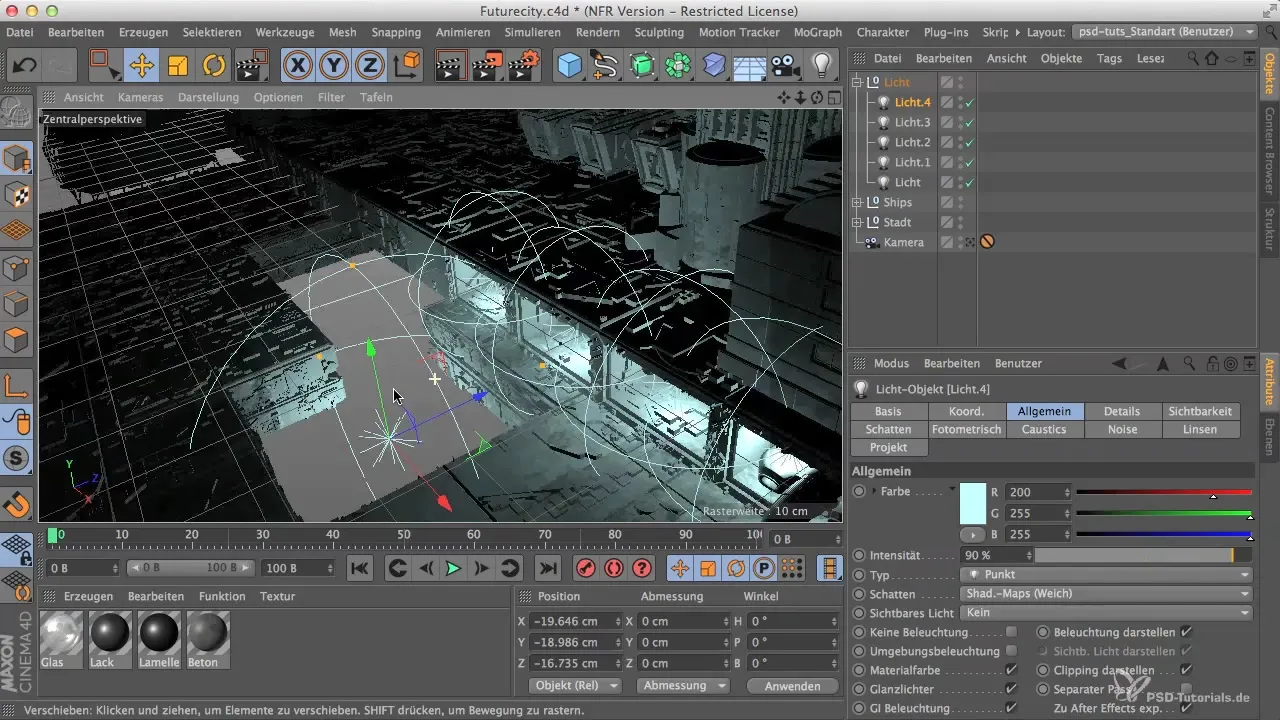This screenshot has height=720, width=1280.
Task: Add a floor/environment object
Action: pos(750,66)
